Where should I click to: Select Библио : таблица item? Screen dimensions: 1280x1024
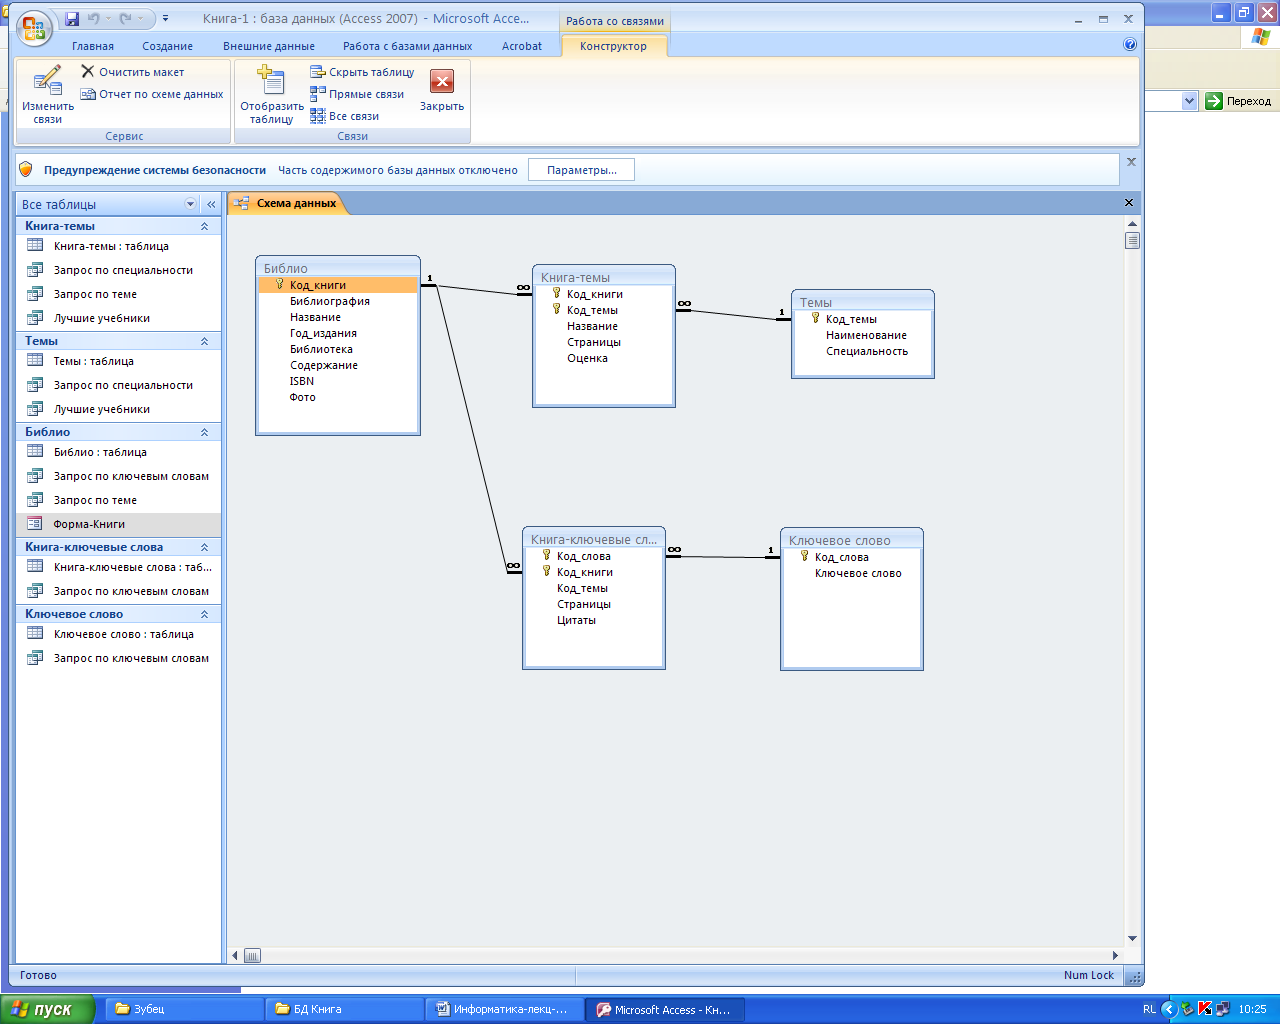click(x=118, y=452)
